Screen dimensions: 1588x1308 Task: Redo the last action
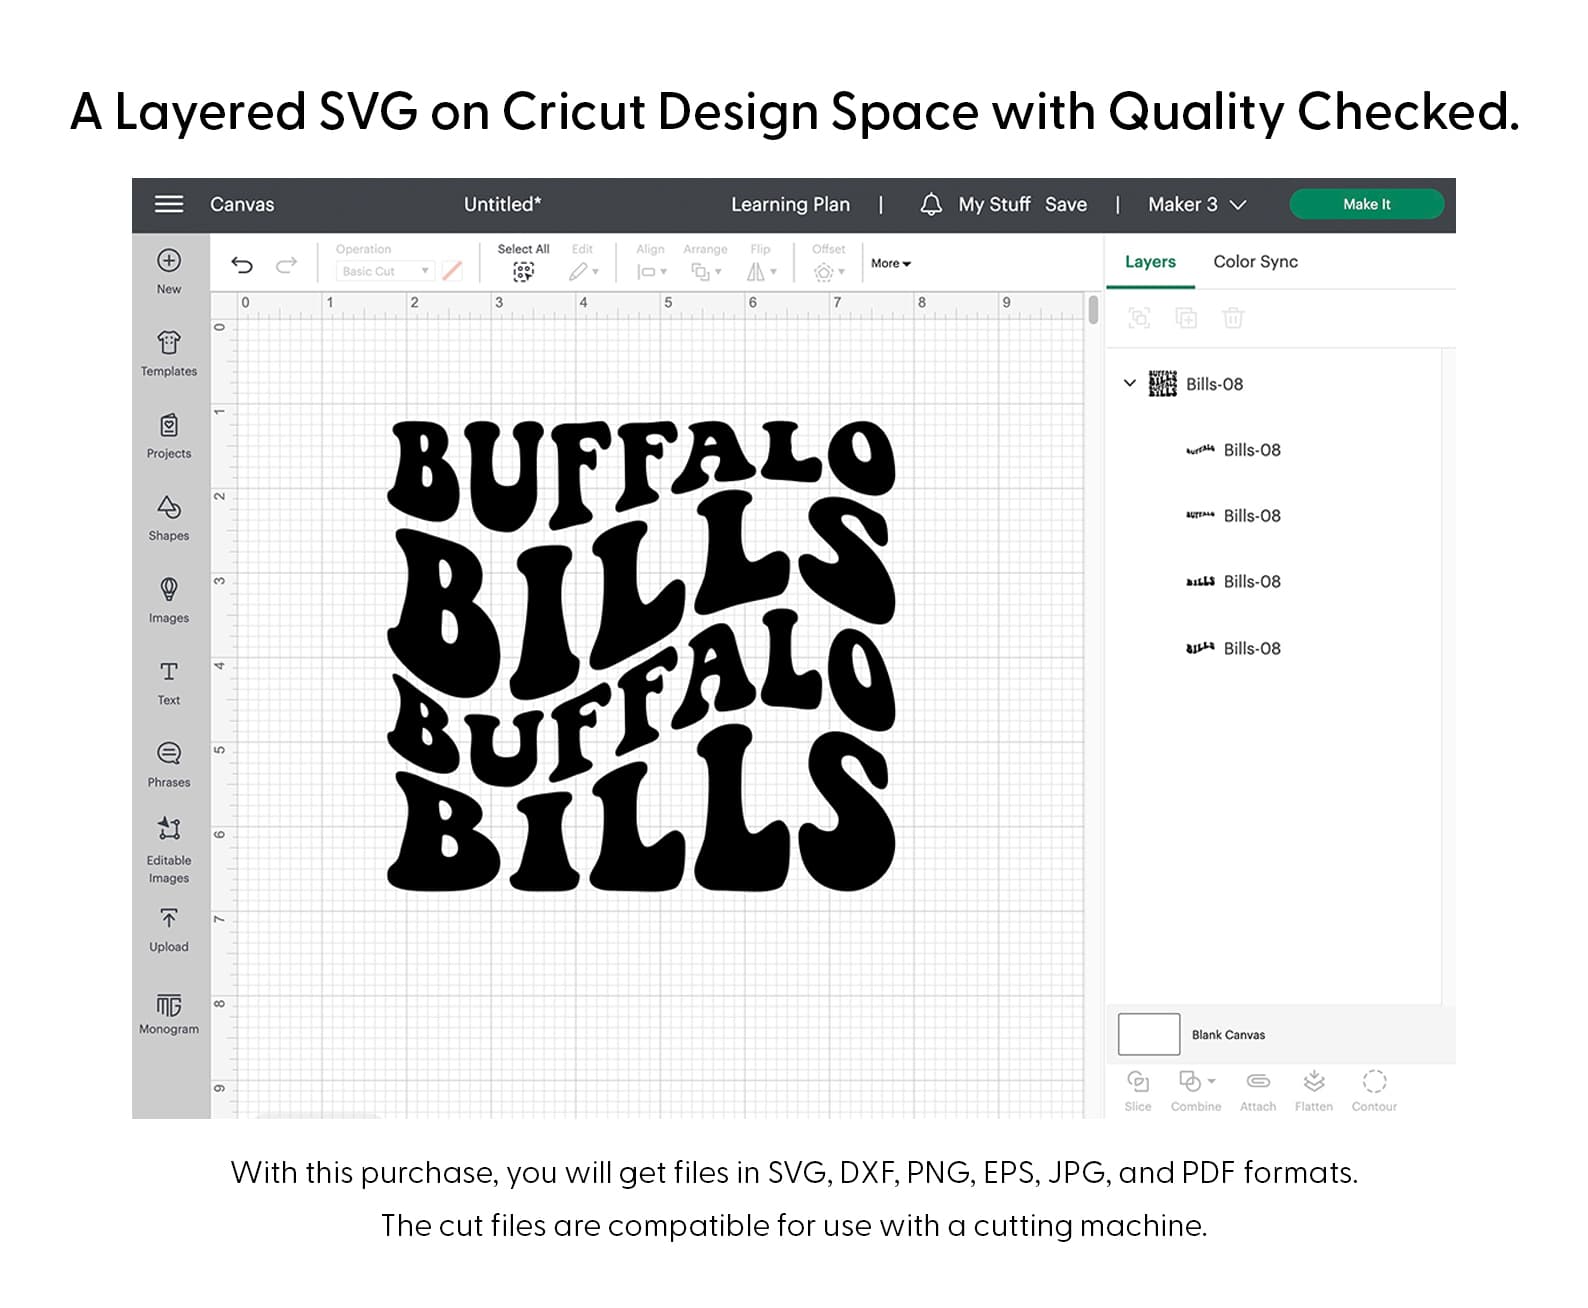coord(287,265)
